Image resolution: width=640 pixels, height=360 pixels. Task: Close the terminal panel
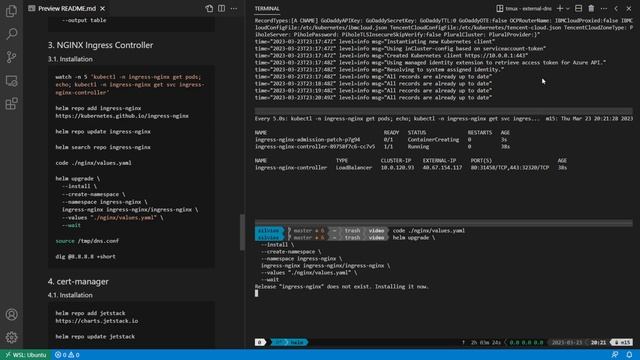coord(629,8)
